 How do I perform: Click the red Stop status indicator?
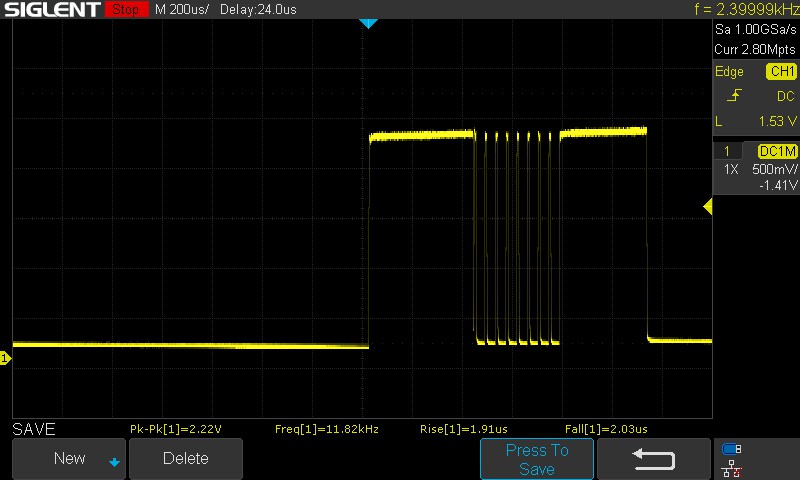[x=126, y=9]
